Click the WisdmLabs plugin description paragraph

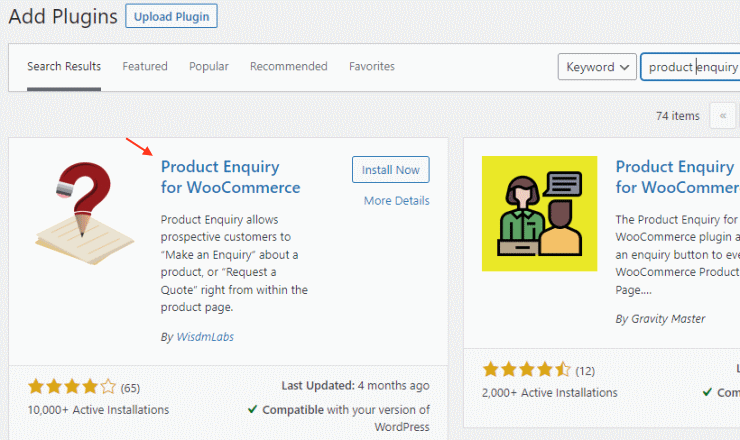(x=234, y=263)
